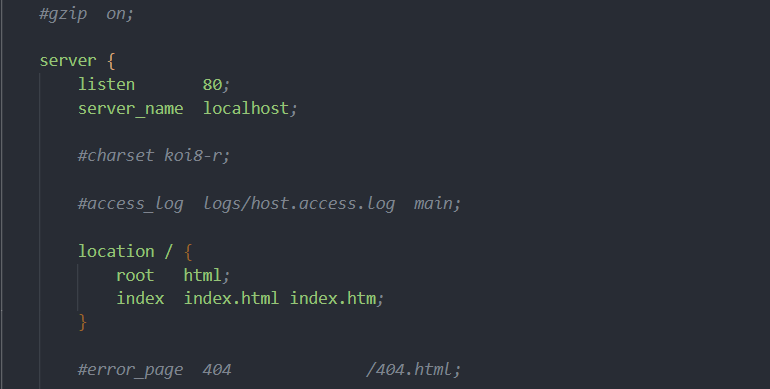Click the 'main;' log format value
770x389 pixels.
click(438, 204)
